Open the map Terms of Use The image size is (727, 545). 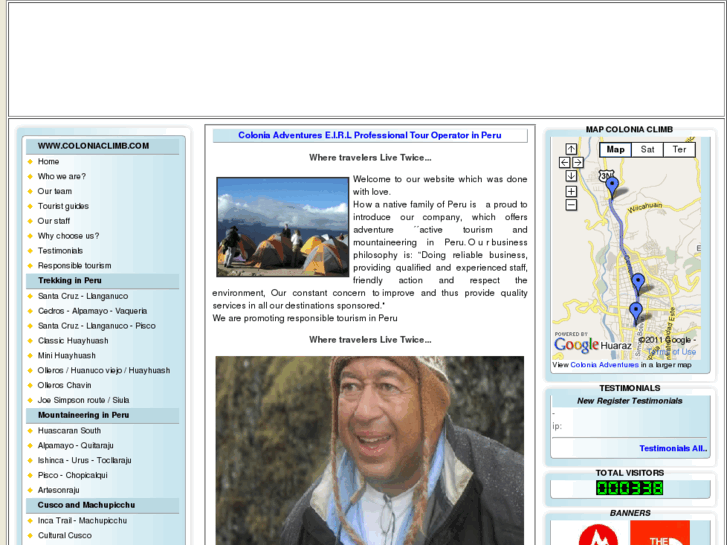pos(672,352)
